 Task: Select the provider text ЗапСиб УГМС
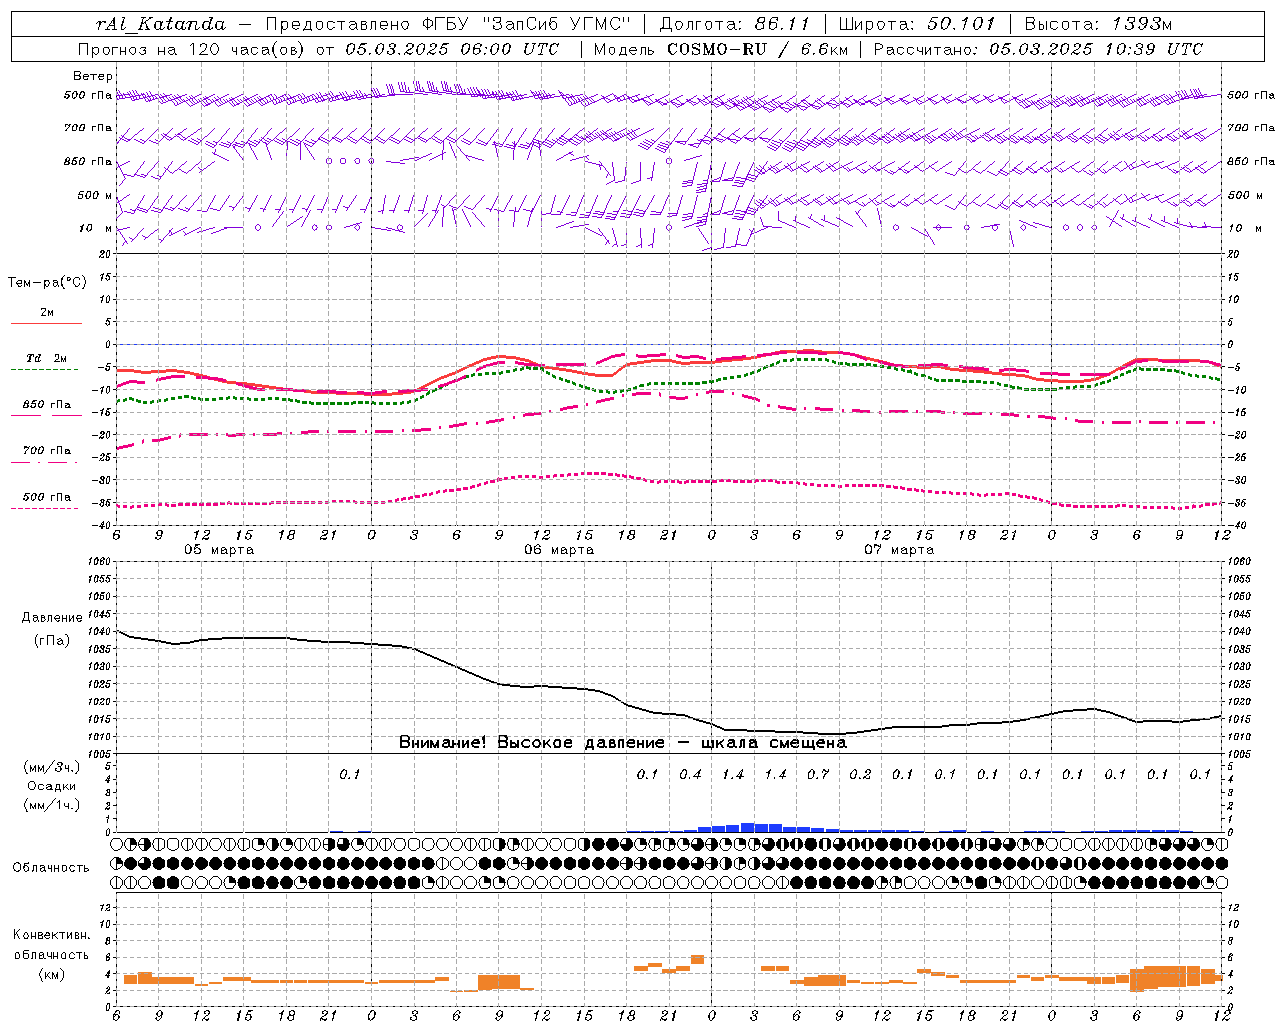coord(557,24)
